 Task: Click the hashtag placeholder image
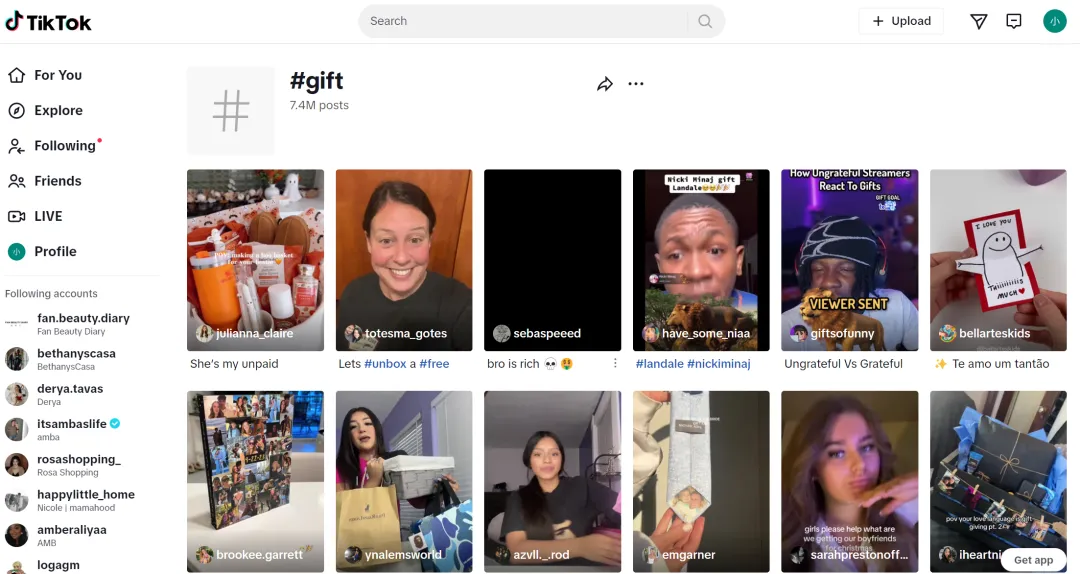[x=231, y=110]
